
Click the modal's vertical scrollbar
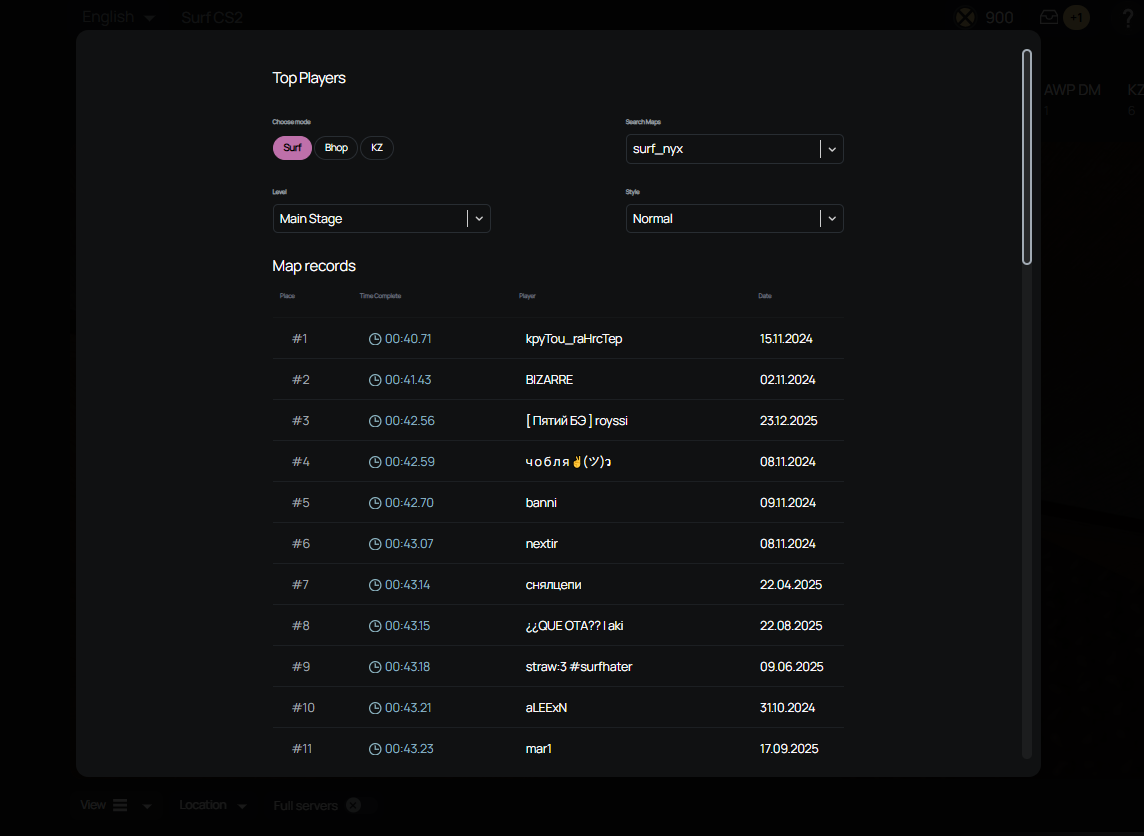[x=1027, y=158]
